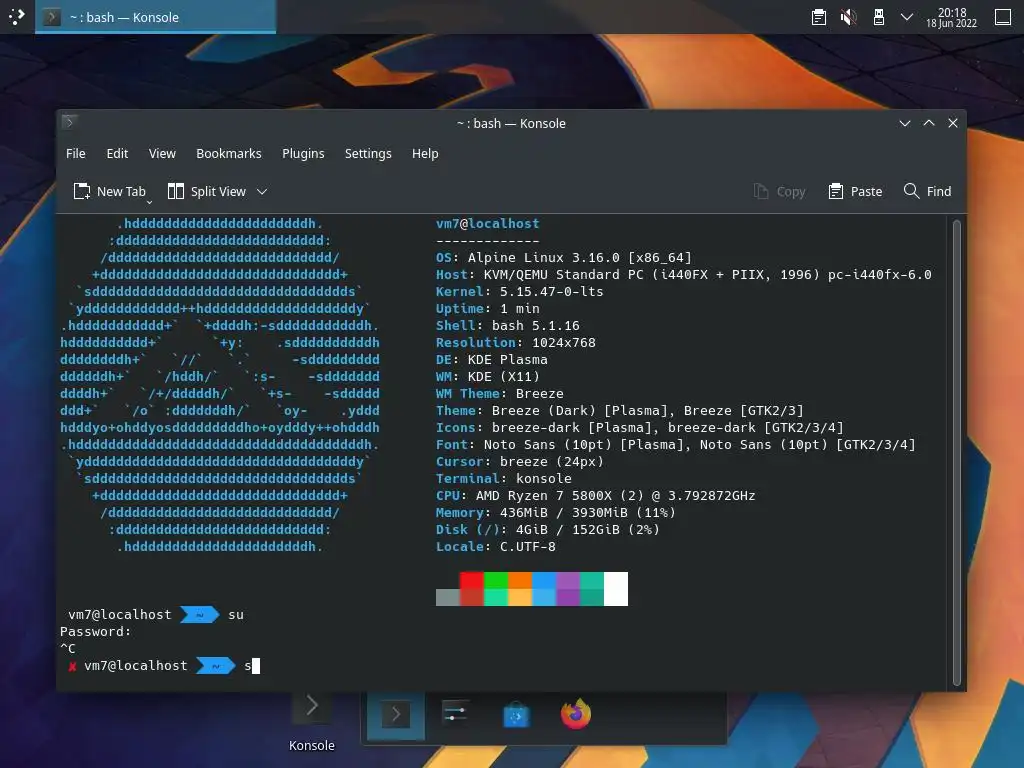This screenshot has height=768, width=1024.
Task: Open the clipboard tray icon
Action: [818, 17]
